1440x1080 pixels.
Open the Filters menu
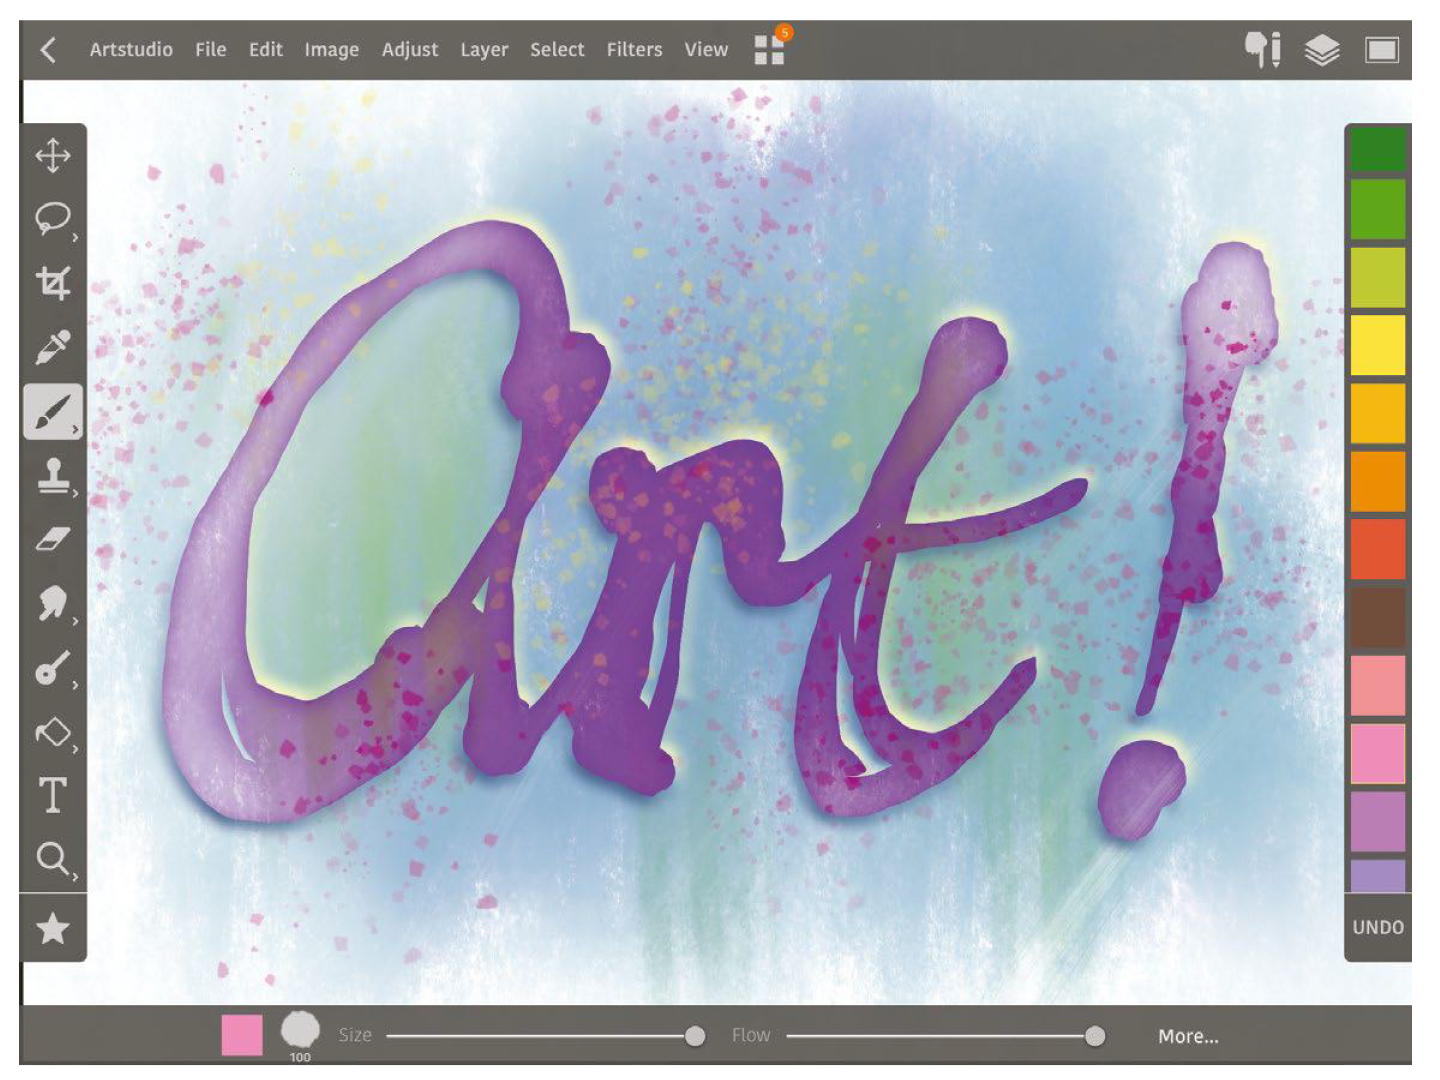pos(634,49)
